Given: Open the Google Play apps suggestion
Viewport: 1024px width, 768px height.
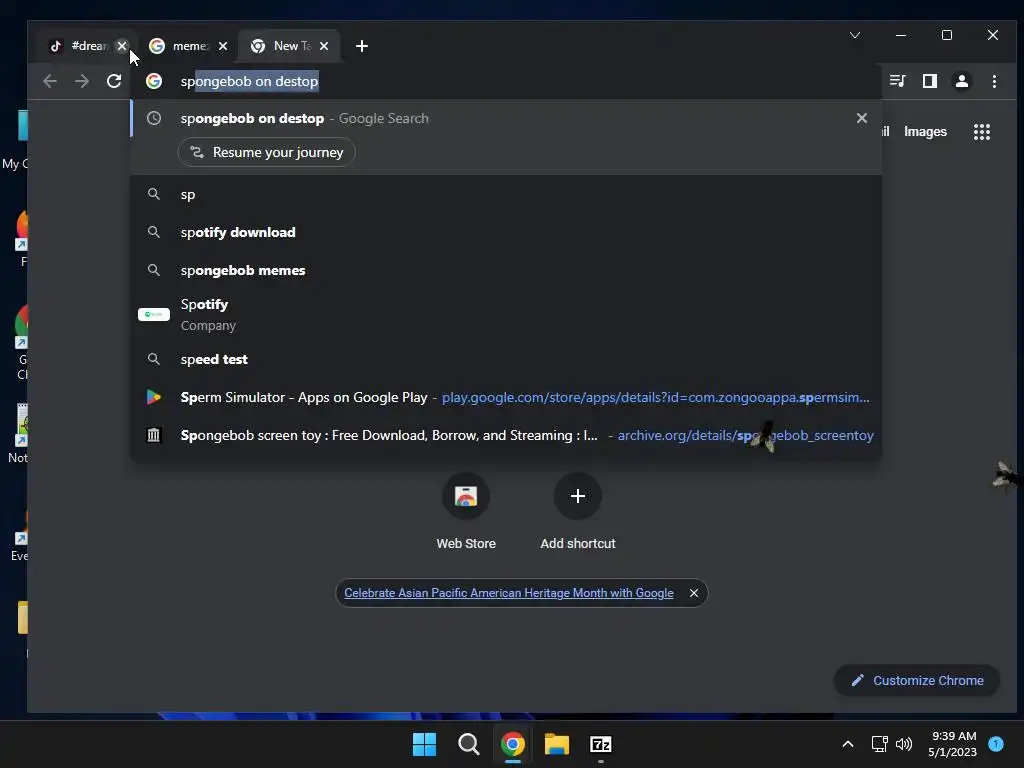Looking at the screenshot, I should (x=506, y=397).
